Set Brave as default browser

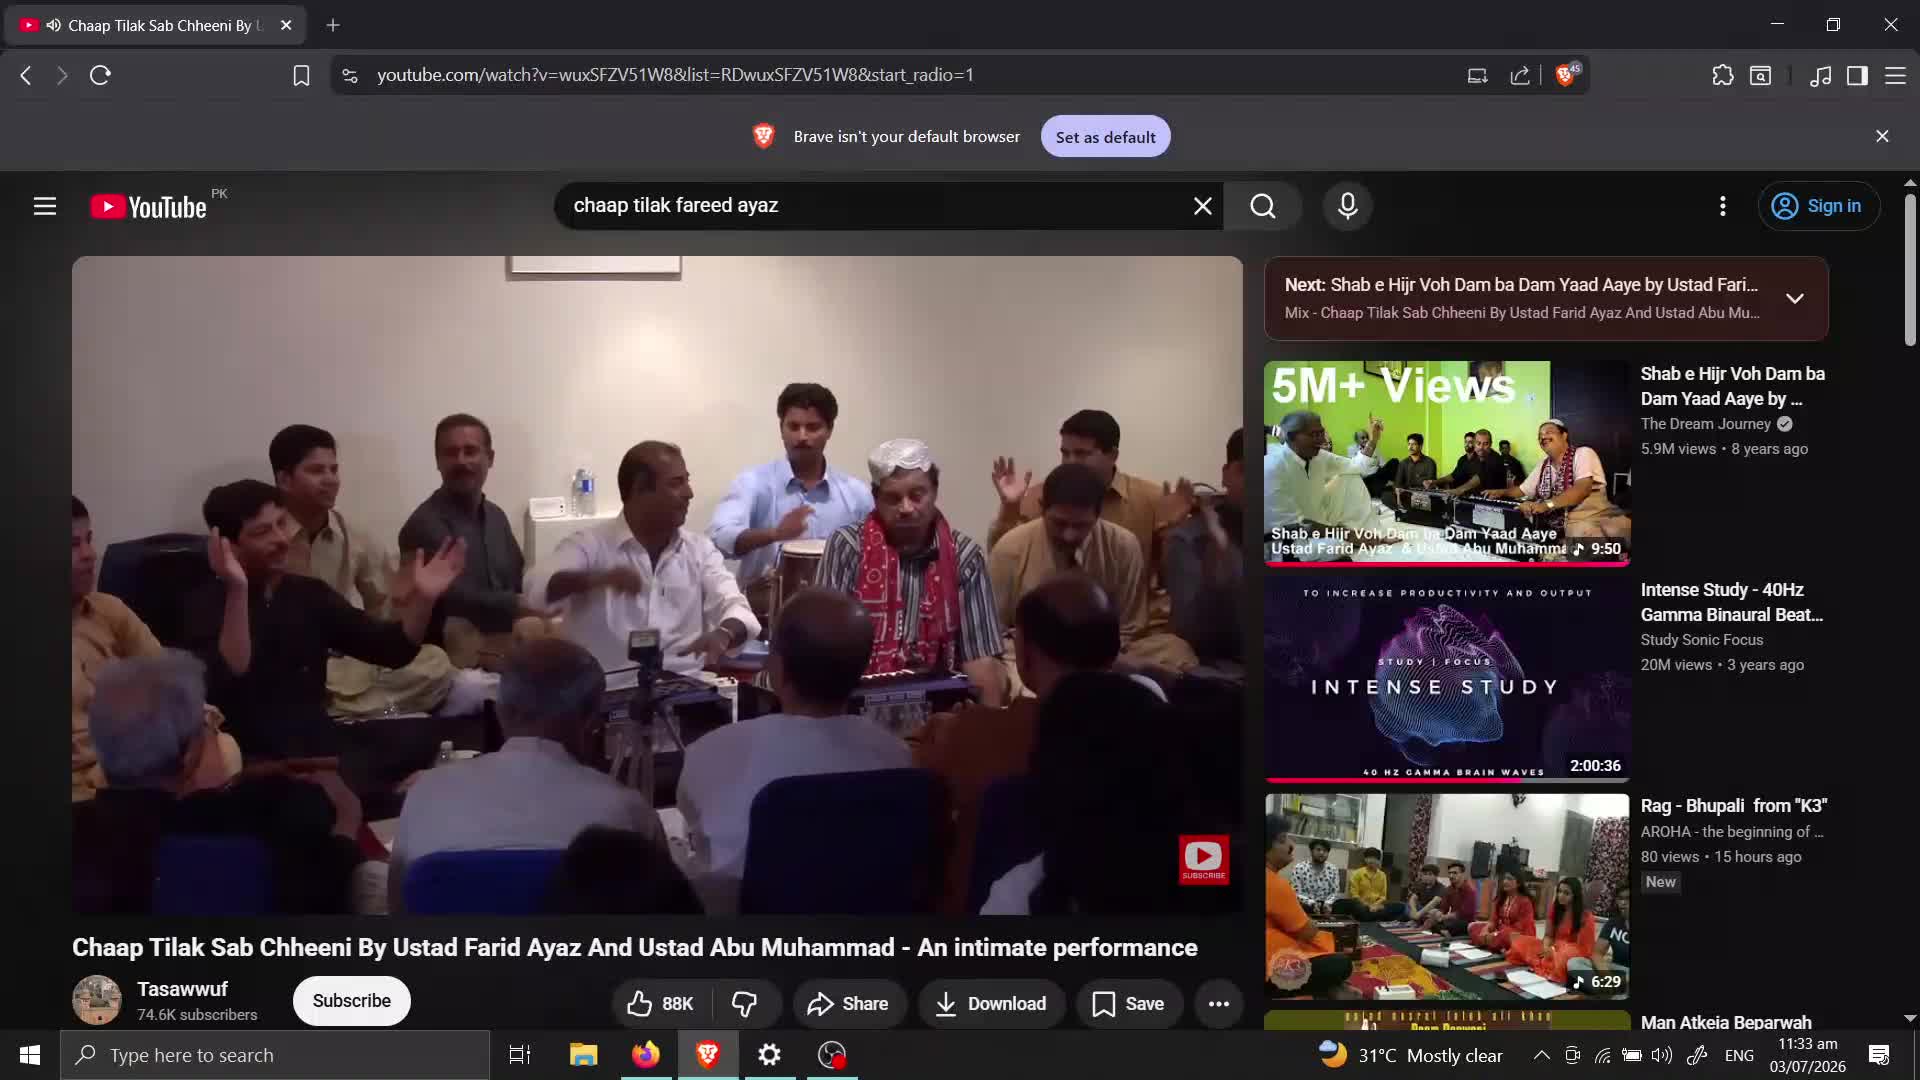point(1105,137)
